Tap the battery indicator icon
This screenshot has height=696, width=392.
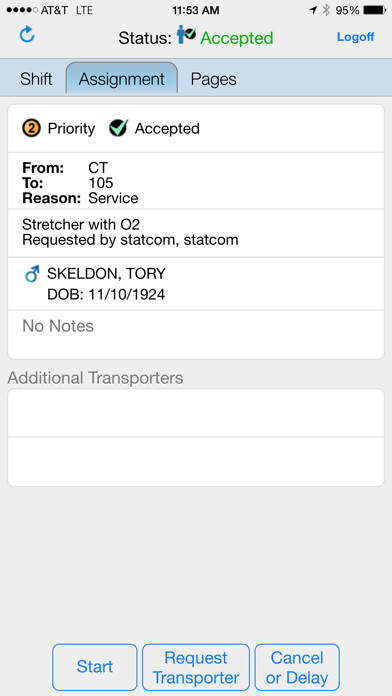pos(375,10)
